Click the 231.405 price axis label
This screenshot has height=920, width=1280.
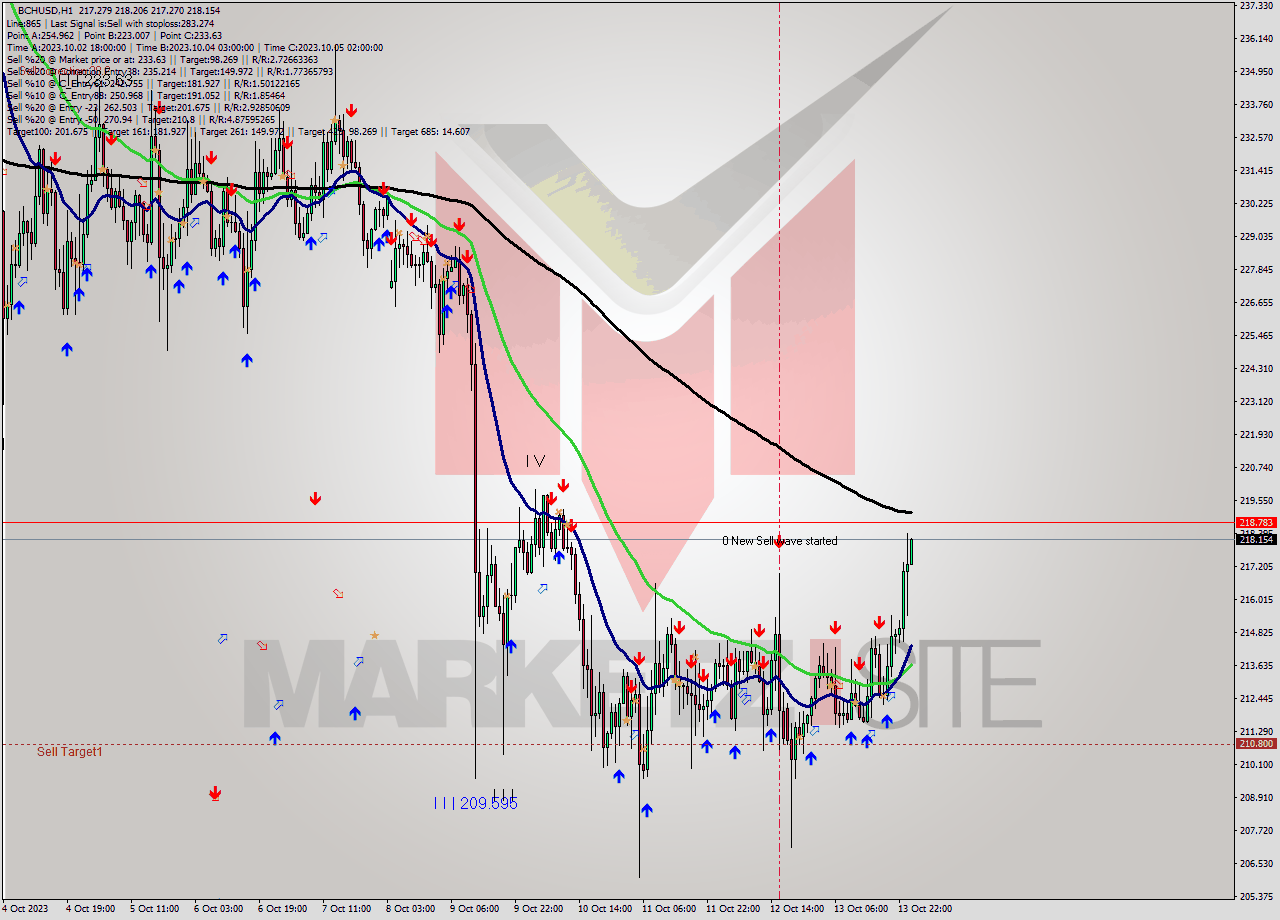pos(1256,171)
